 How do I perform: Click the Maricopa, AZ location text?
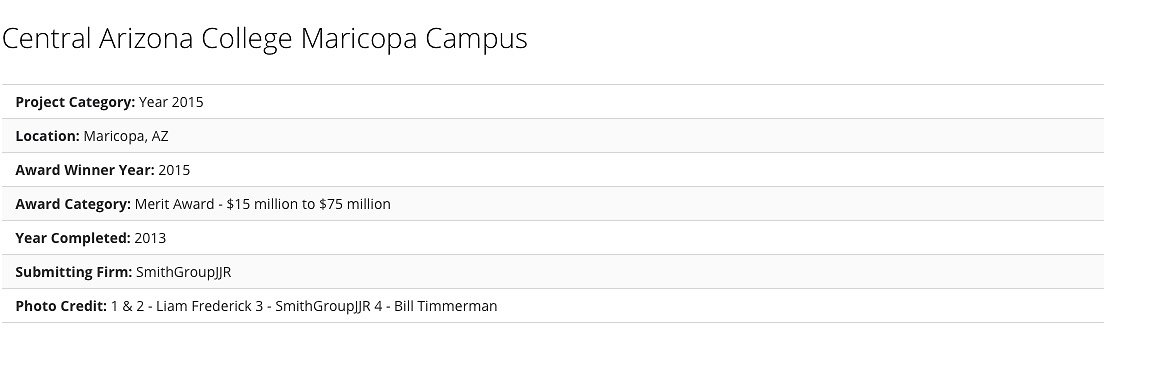(x=126, y=137)
